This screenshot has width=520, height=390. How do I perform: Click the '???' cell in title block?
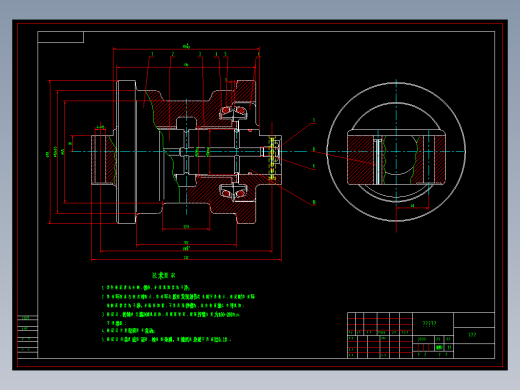point(472,335)
